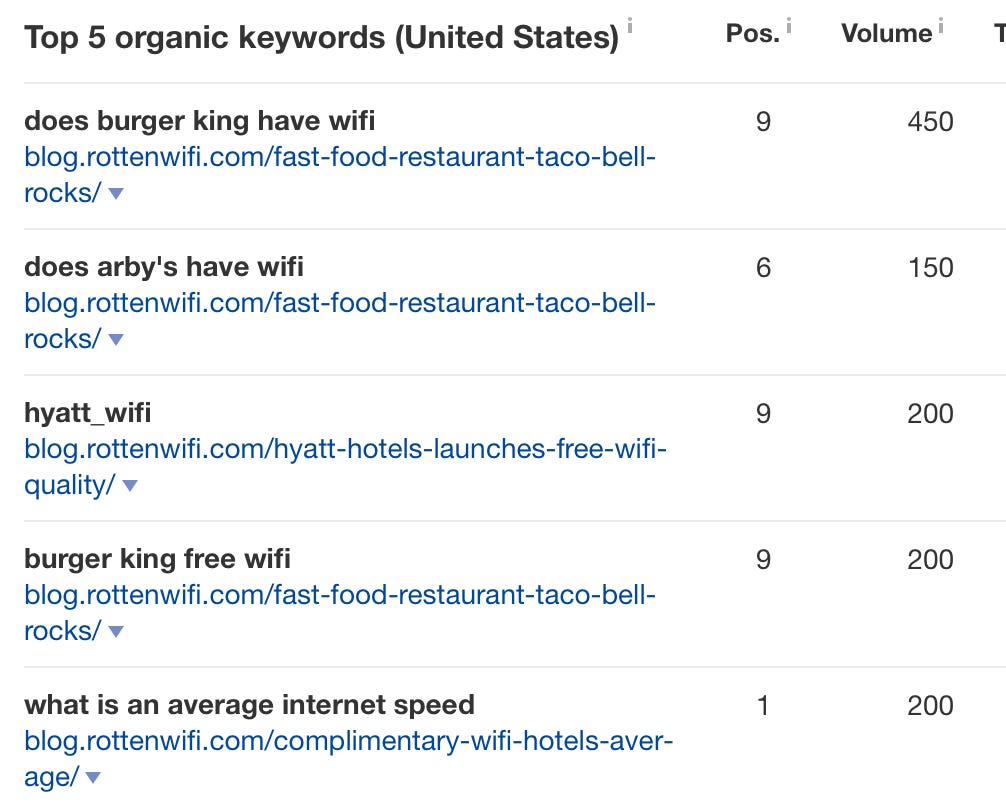The image size is (1006, 804).
Task: Select the 'burger king free wifi' keyword
Action: click(157, 559)
